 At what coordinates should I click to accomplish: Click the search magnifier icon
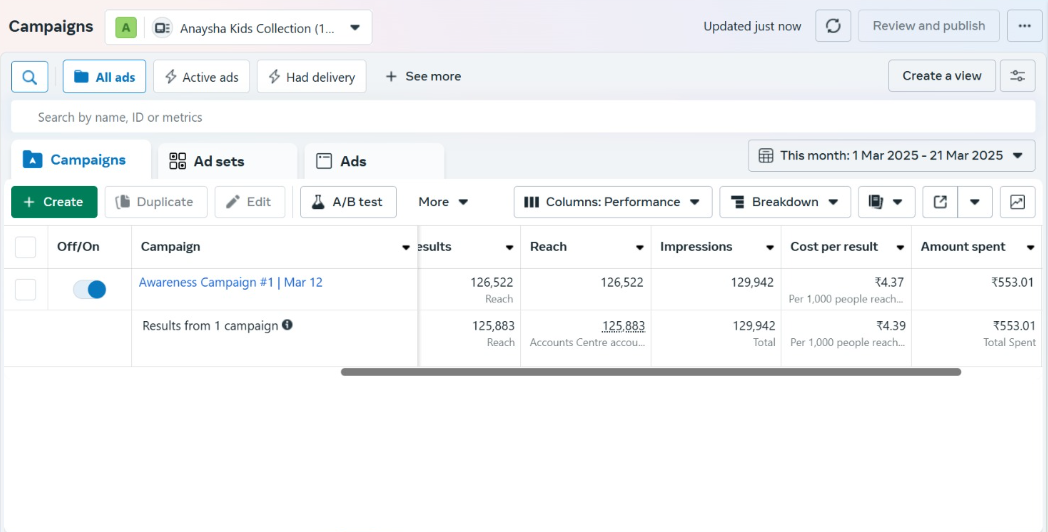tap(30, 76)
